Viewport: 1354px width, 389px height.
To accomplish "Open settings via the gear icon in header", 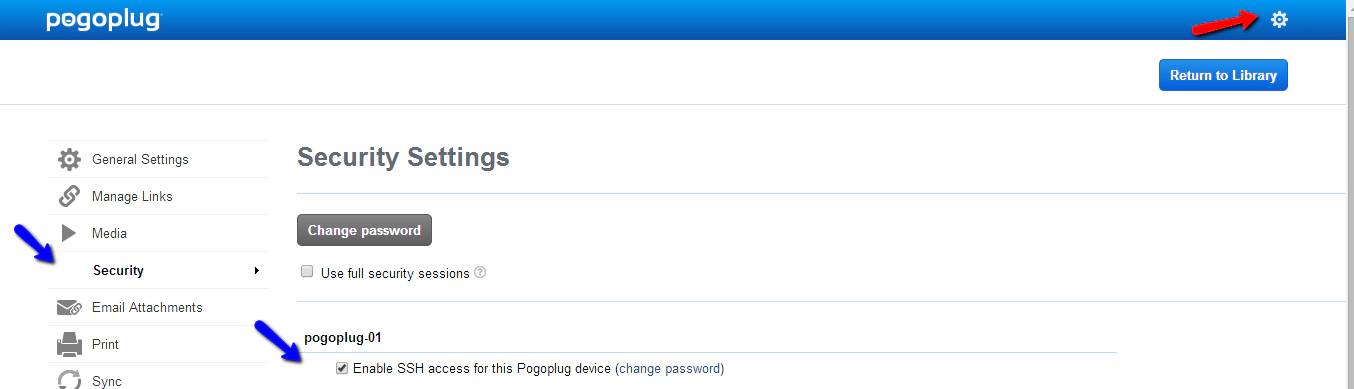I will pyautogui.click(x=1278, y=19).
